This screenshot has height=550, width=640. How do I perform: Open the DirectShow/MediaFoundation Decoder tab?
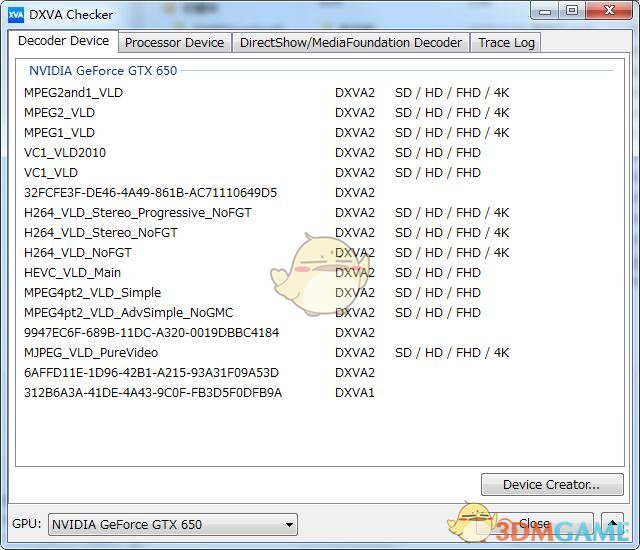tap(351, 42)
